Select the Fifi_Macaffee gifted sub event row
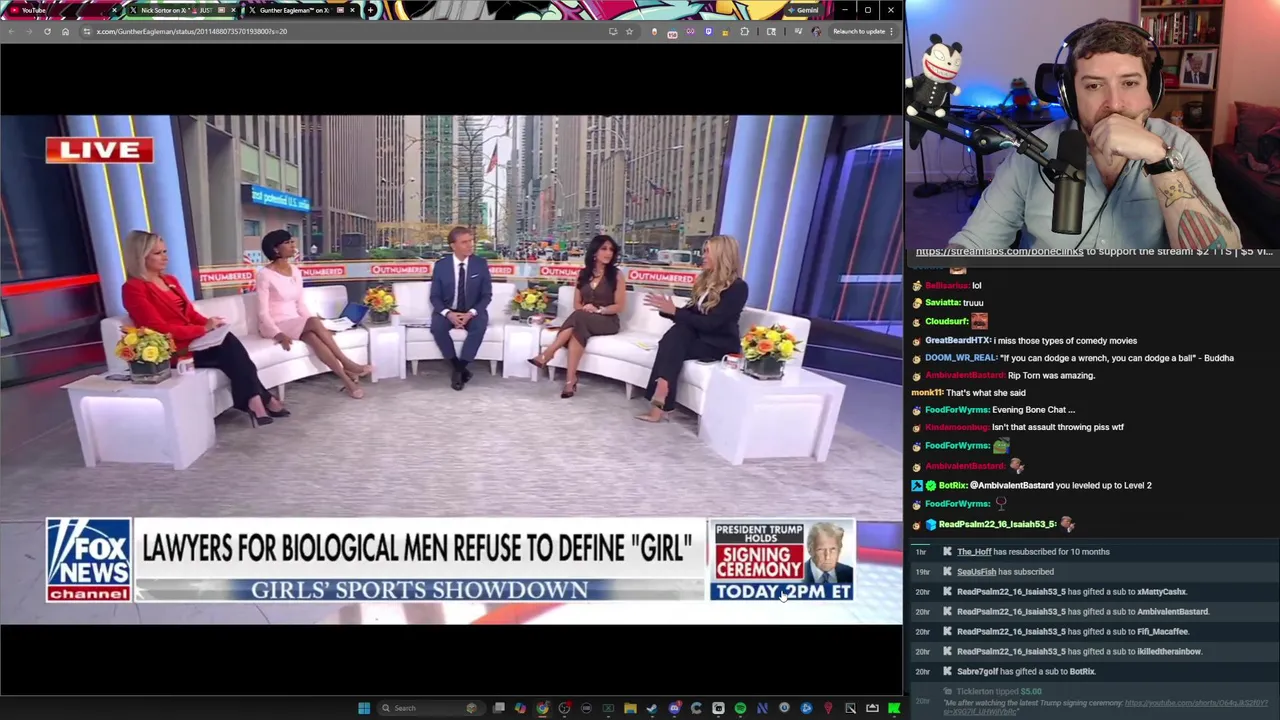 [x=1095, y=632]
